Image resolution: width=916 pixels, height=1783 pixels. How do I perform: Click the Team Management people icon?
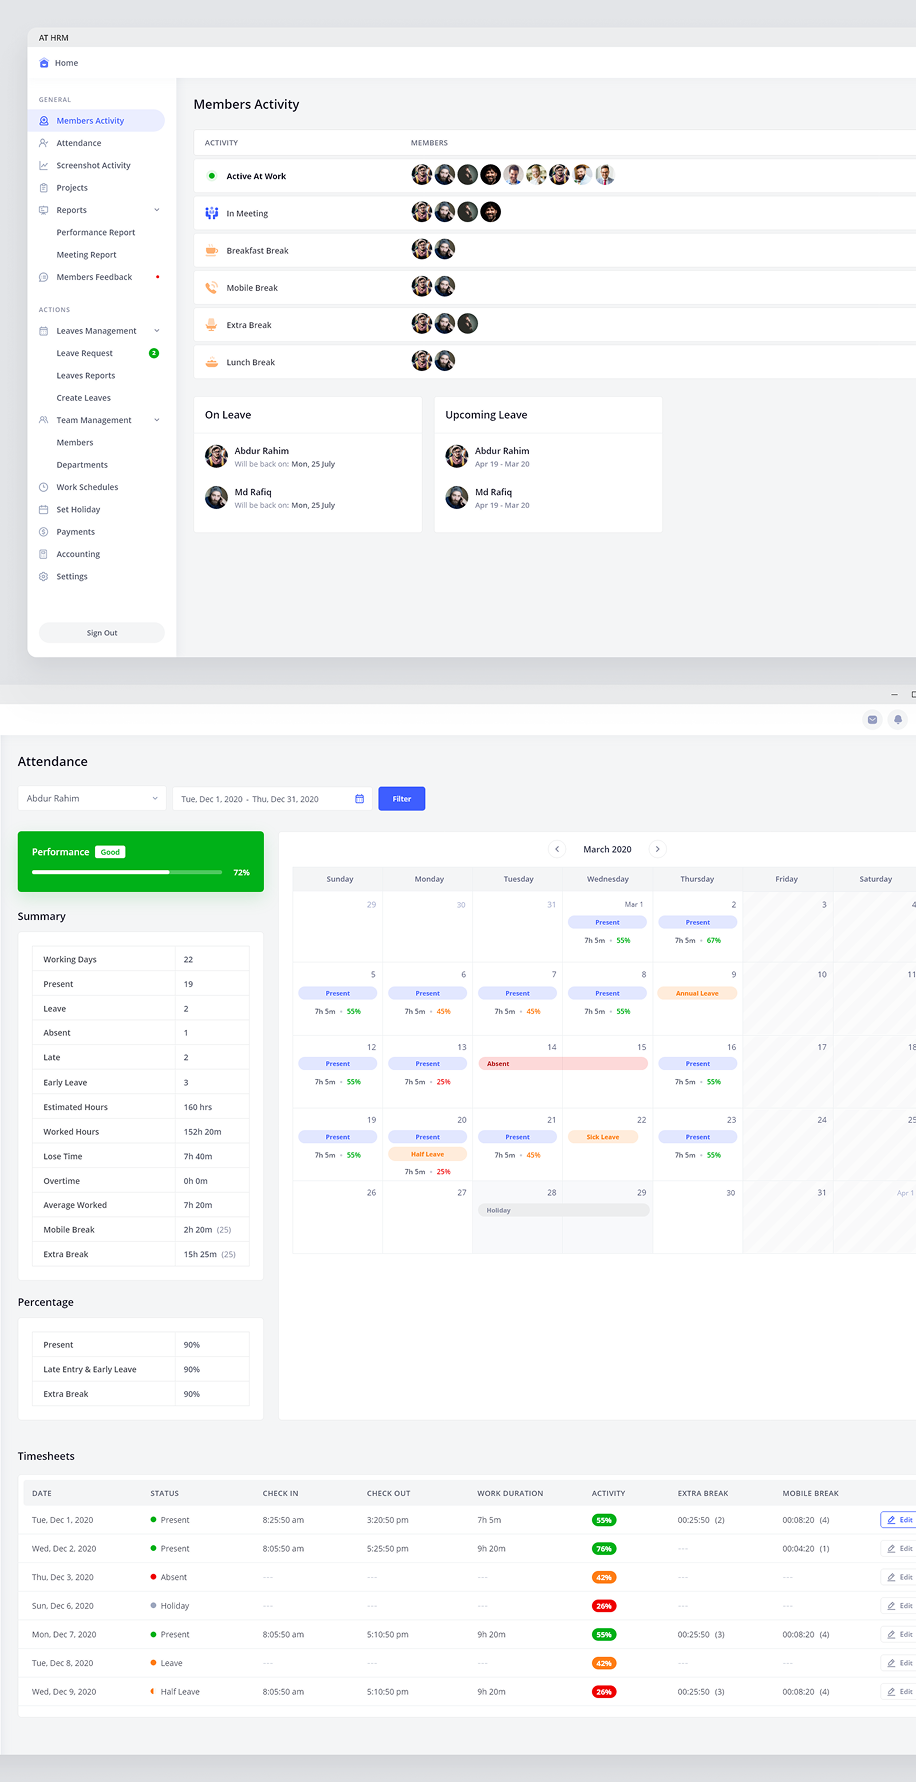(x=43, y=420)
